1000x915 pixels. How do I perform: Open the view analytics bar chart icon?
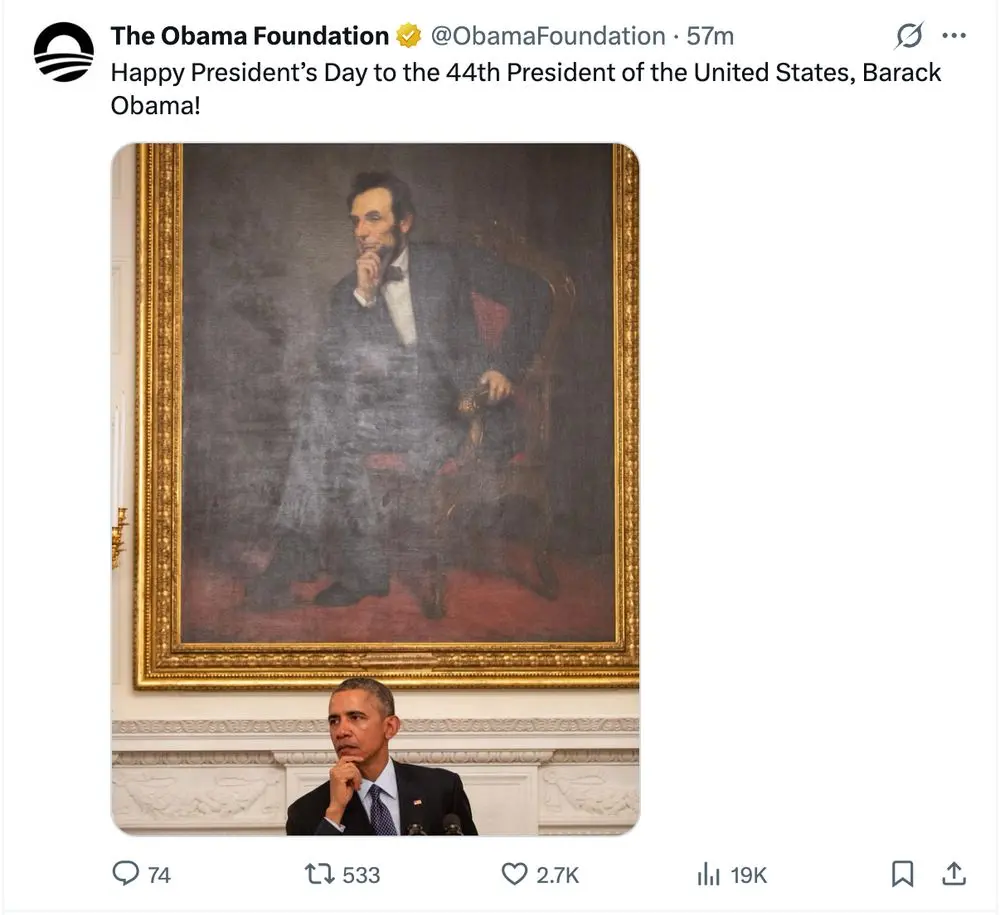click(708, 874)
